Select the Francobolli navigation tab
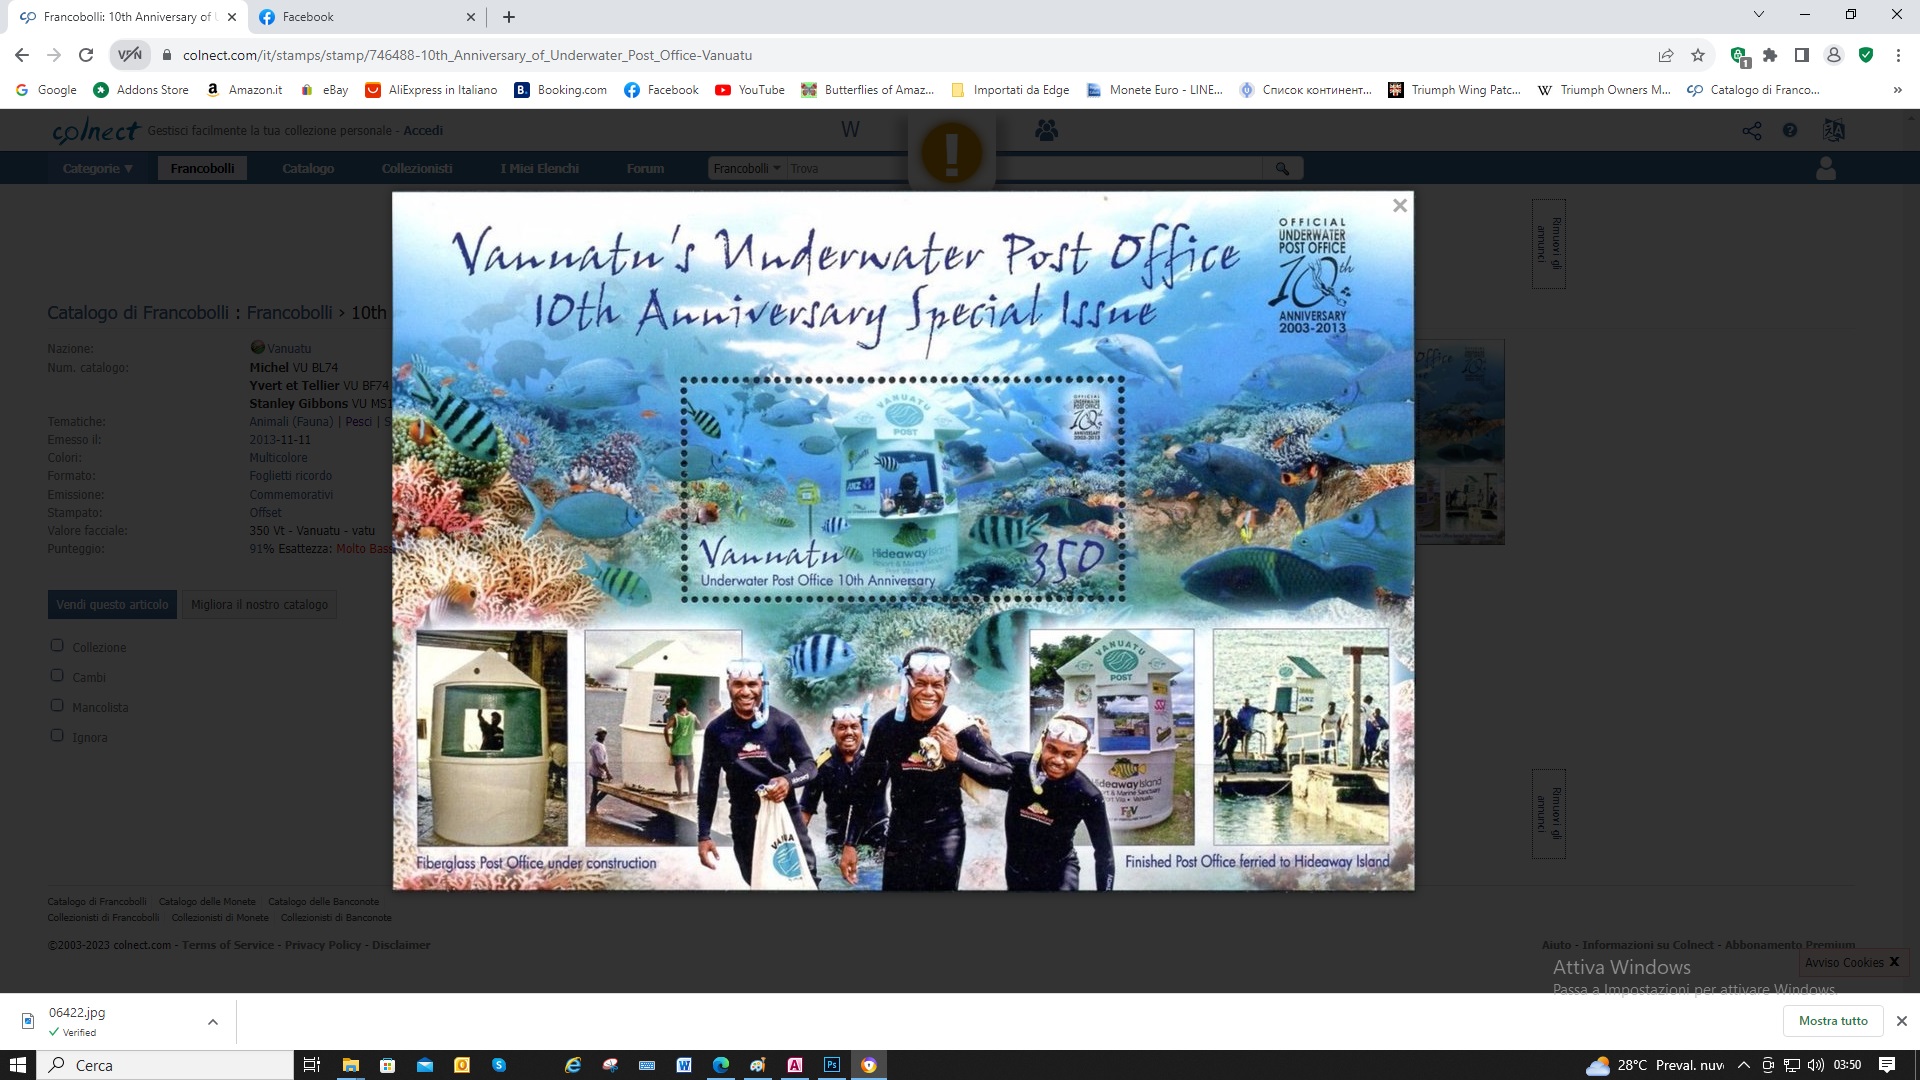This screenshot has width=1920, height=1080. [202, 168]
